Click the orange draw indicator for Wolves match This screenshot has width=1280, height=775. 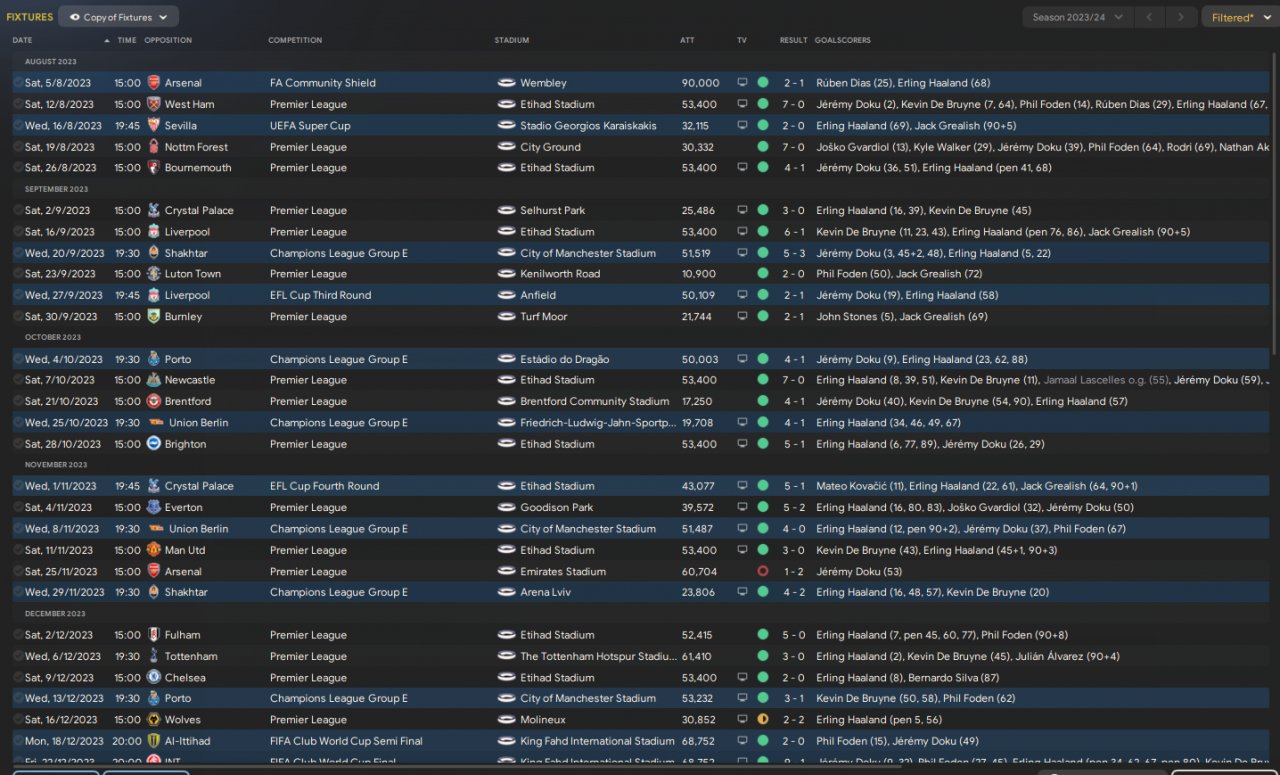click(763, 720)
